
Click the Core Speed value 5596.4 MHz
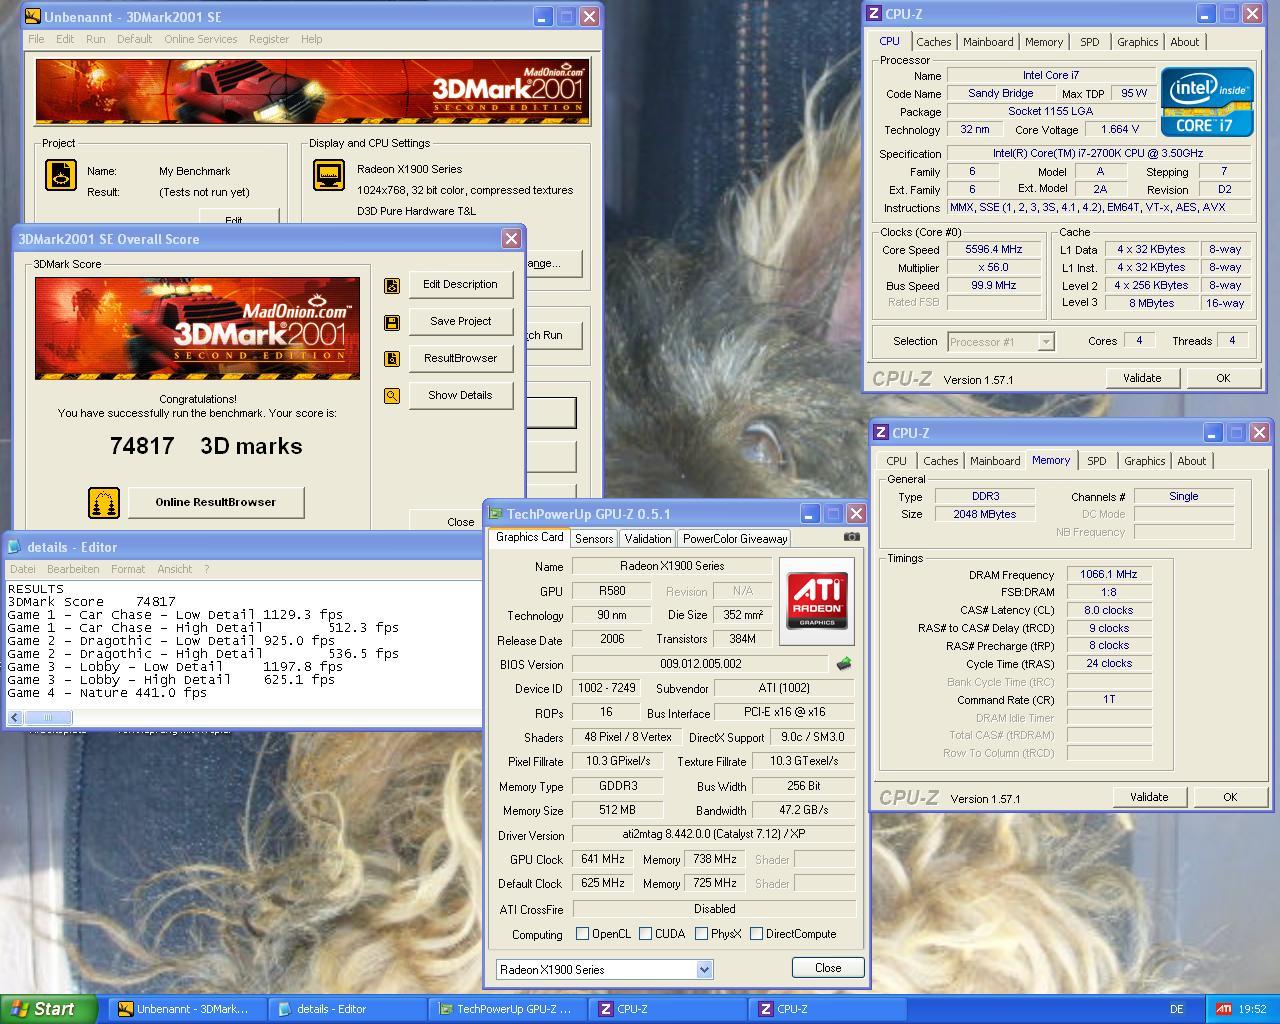click(993, 250)
